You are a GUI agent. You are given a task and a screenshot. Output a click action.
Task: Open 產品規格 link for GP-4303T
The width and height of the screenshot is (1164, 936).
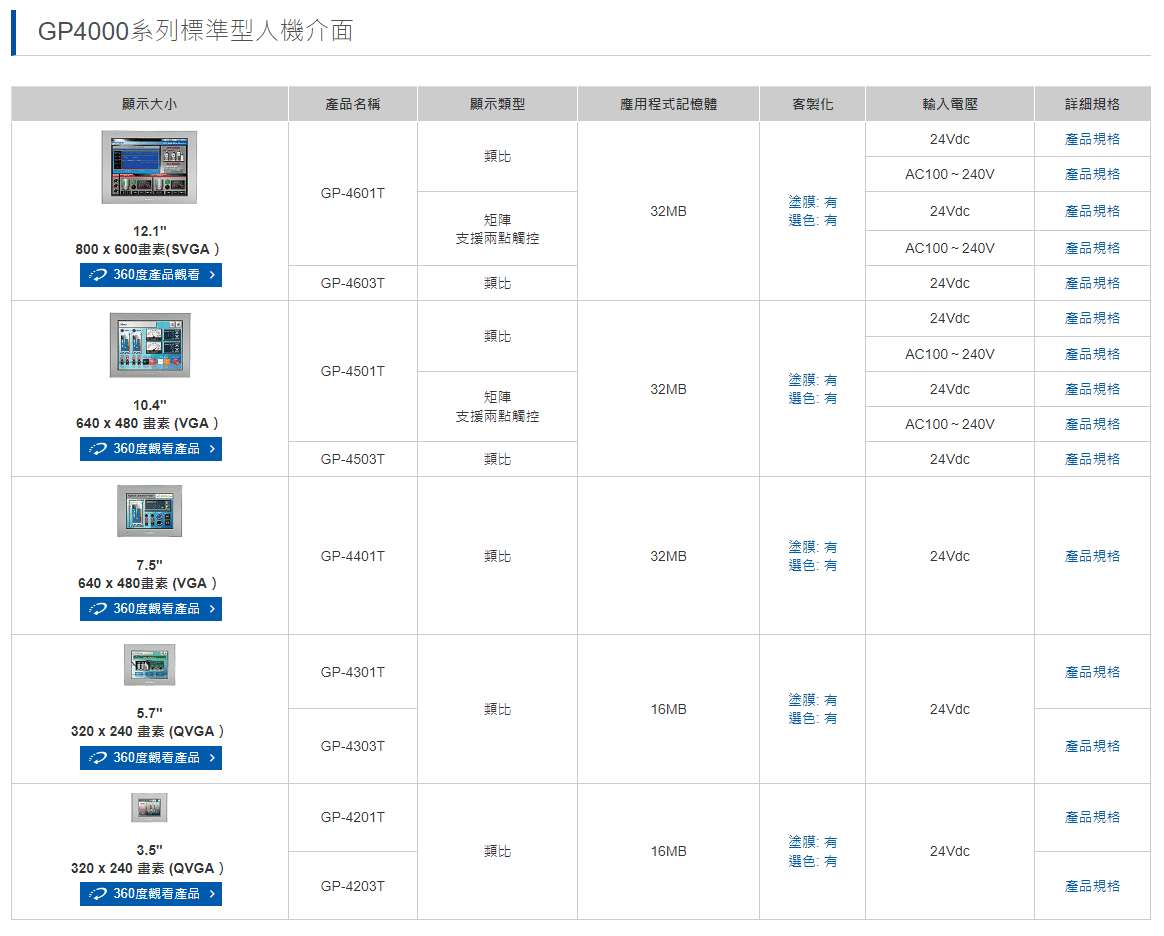coord(1092,746)
